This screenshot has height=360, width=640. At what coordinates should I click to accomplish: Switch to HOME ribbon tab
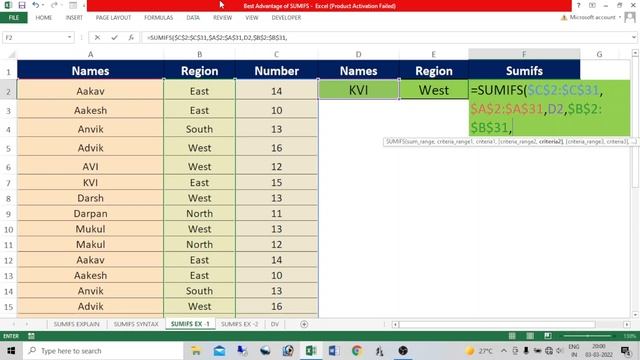(x=44, y=18)
